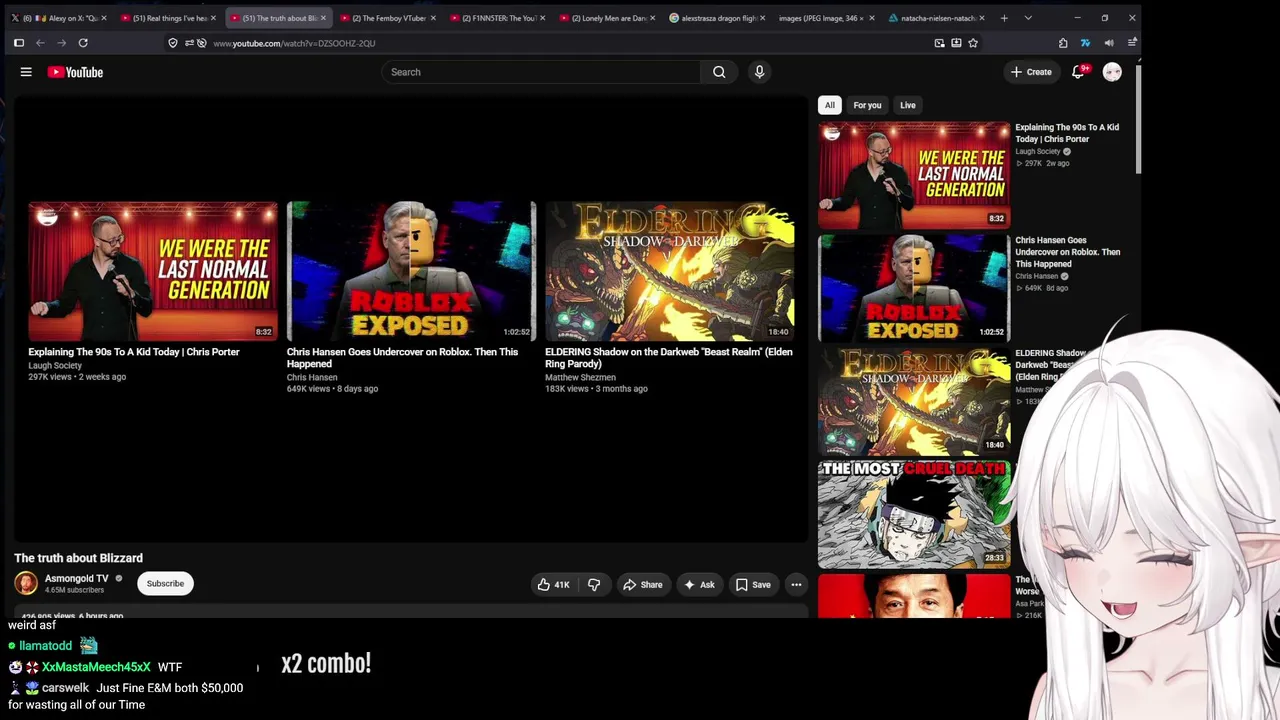Screen dimensions: 1280x720
Task: Click the Ask button
Action: [x=698, y=584]
